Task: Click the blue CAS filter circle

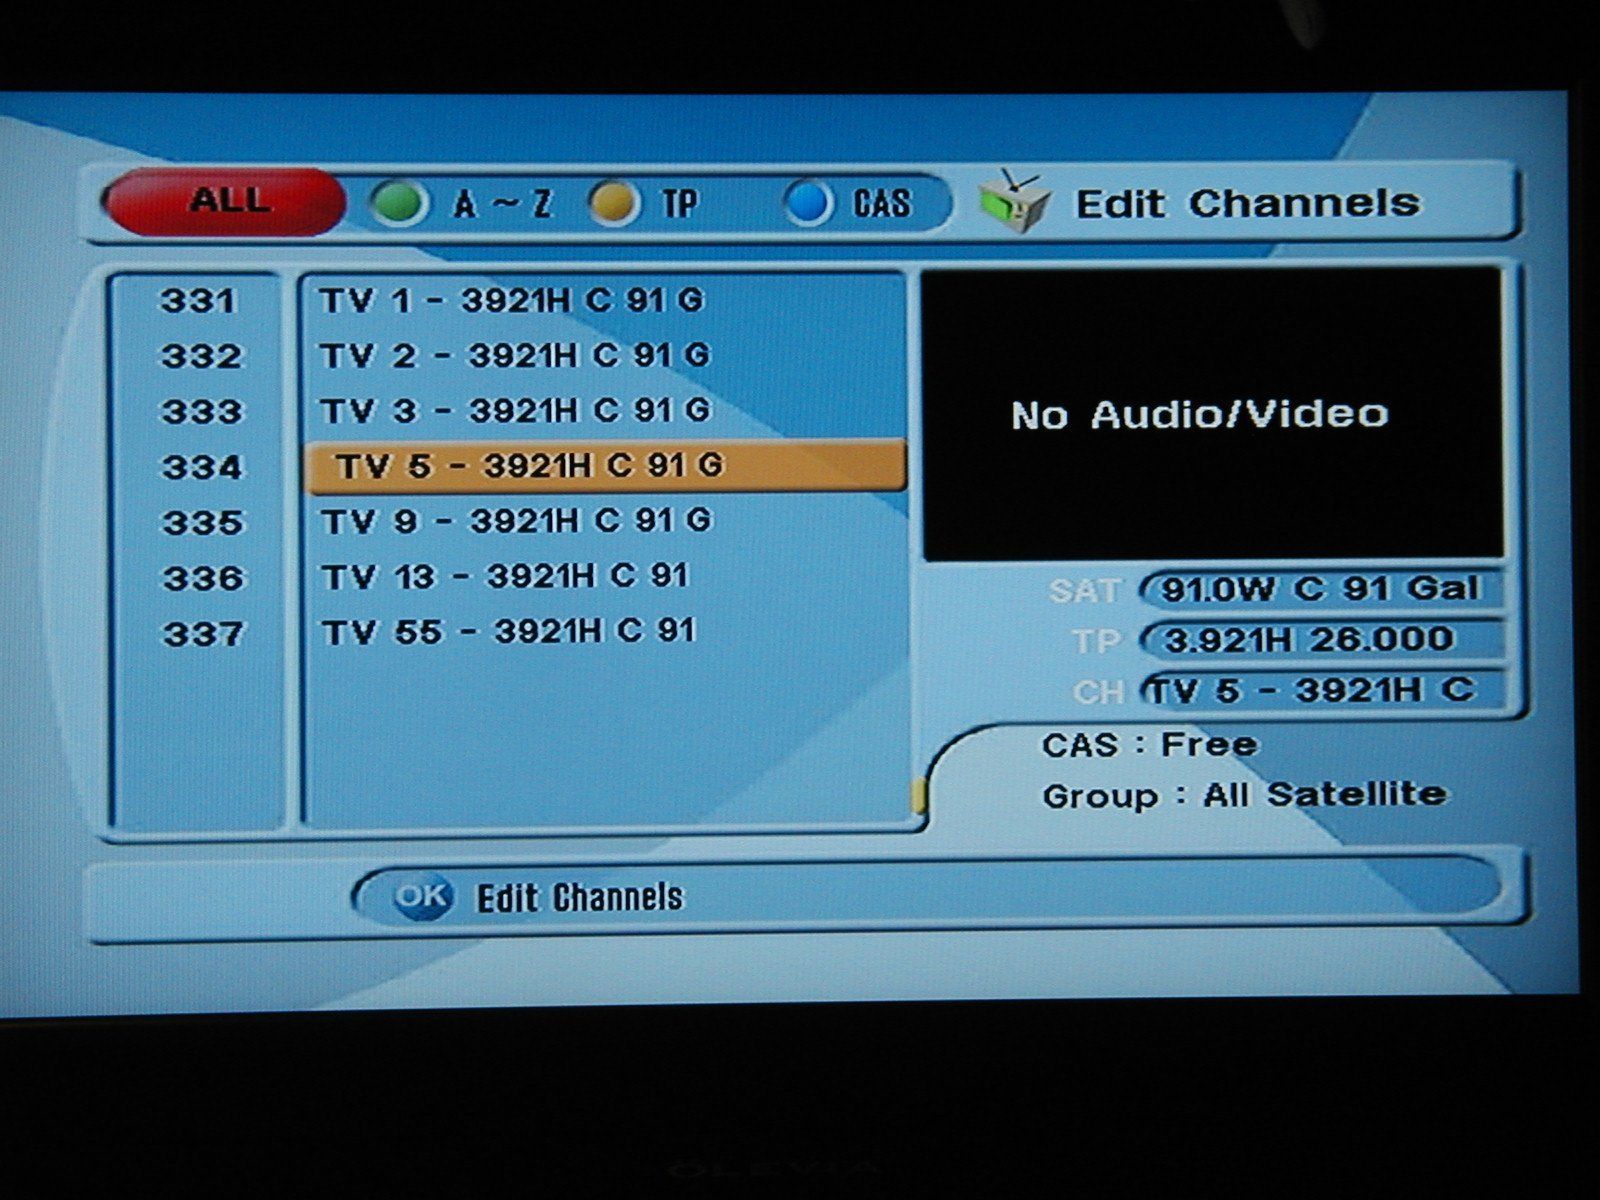Action: click(x=808, y=203)
